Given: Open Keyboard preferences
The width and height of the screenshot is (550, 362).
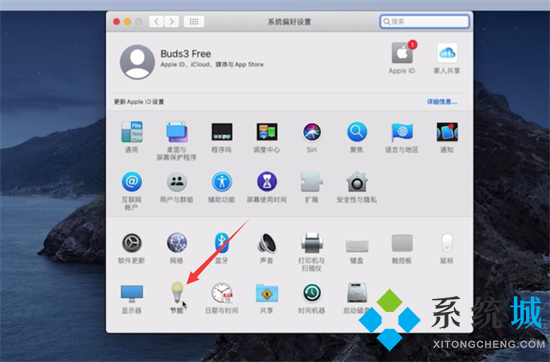Looking at the screenshot, I should (357, 246).
